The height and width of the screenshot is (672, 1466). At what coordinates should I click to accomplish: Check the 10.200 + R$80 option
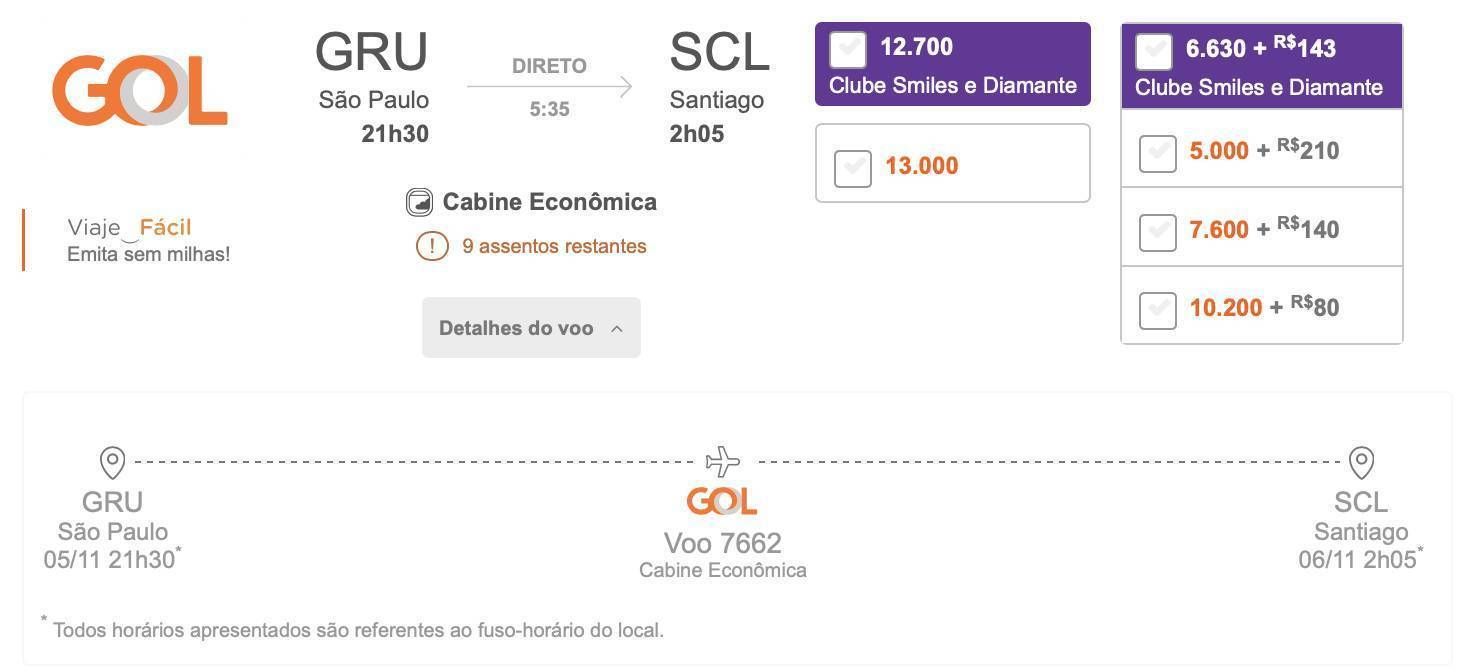1157,310
